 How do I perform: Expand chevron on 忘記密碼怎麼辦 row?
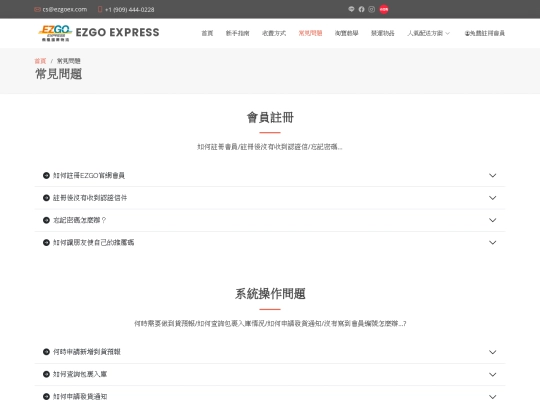click(492, 220)
